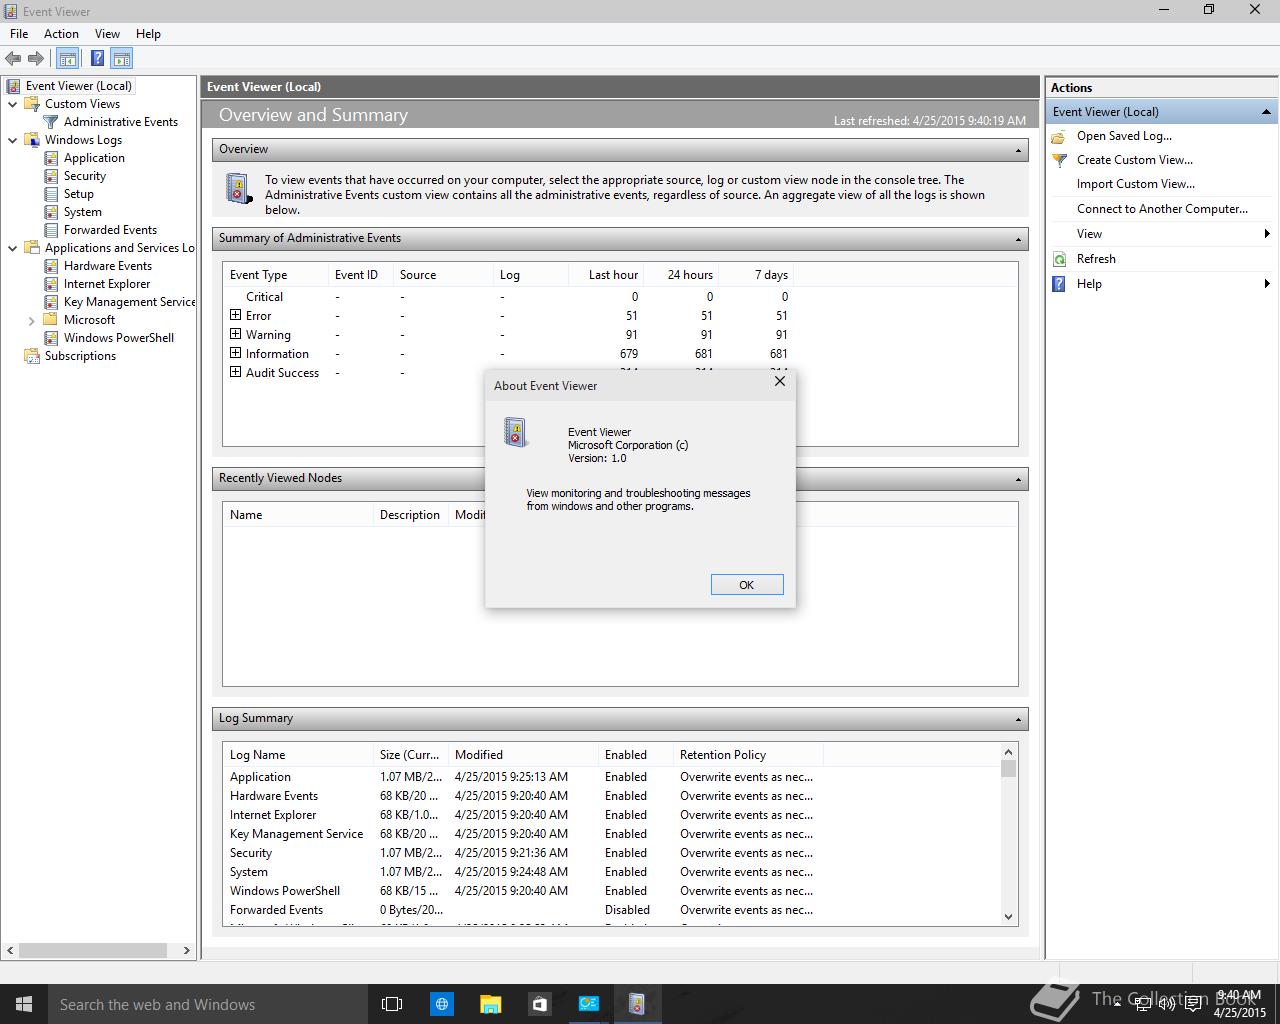Screen dimensions: 1280x1024
Task: Click Open Saved Log action link
Action: click(1124, 136)
